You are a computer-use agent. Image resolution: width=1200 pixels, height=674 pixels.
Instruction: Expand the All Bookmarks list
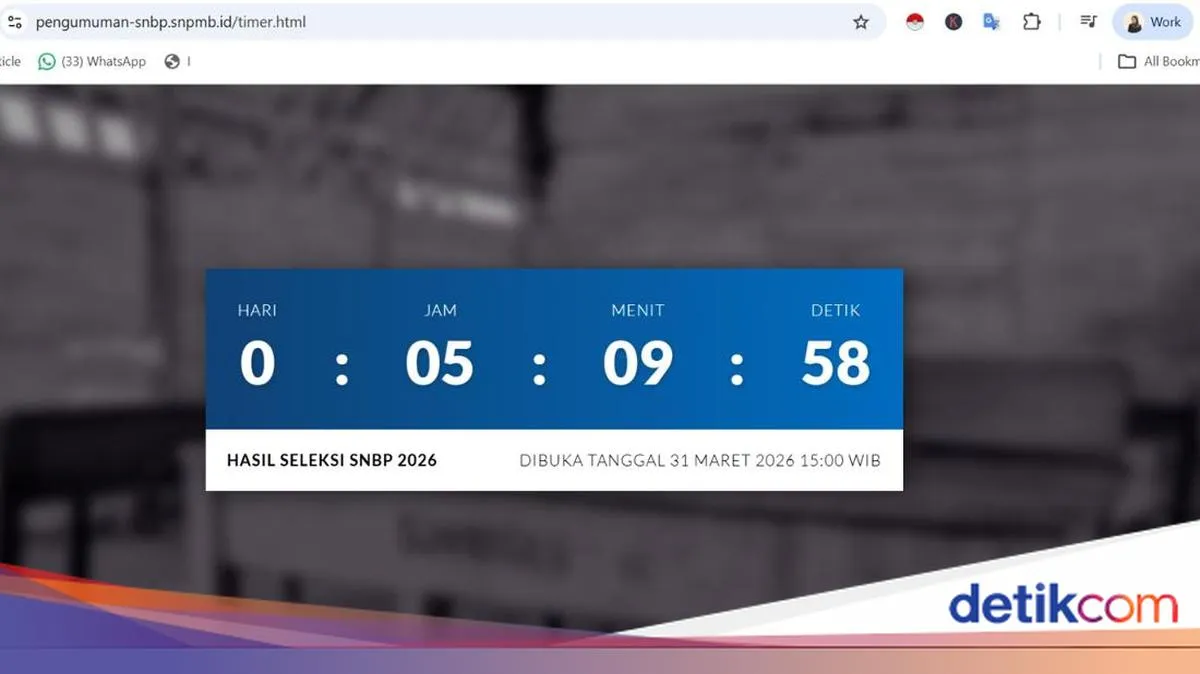pos(1160,61)
